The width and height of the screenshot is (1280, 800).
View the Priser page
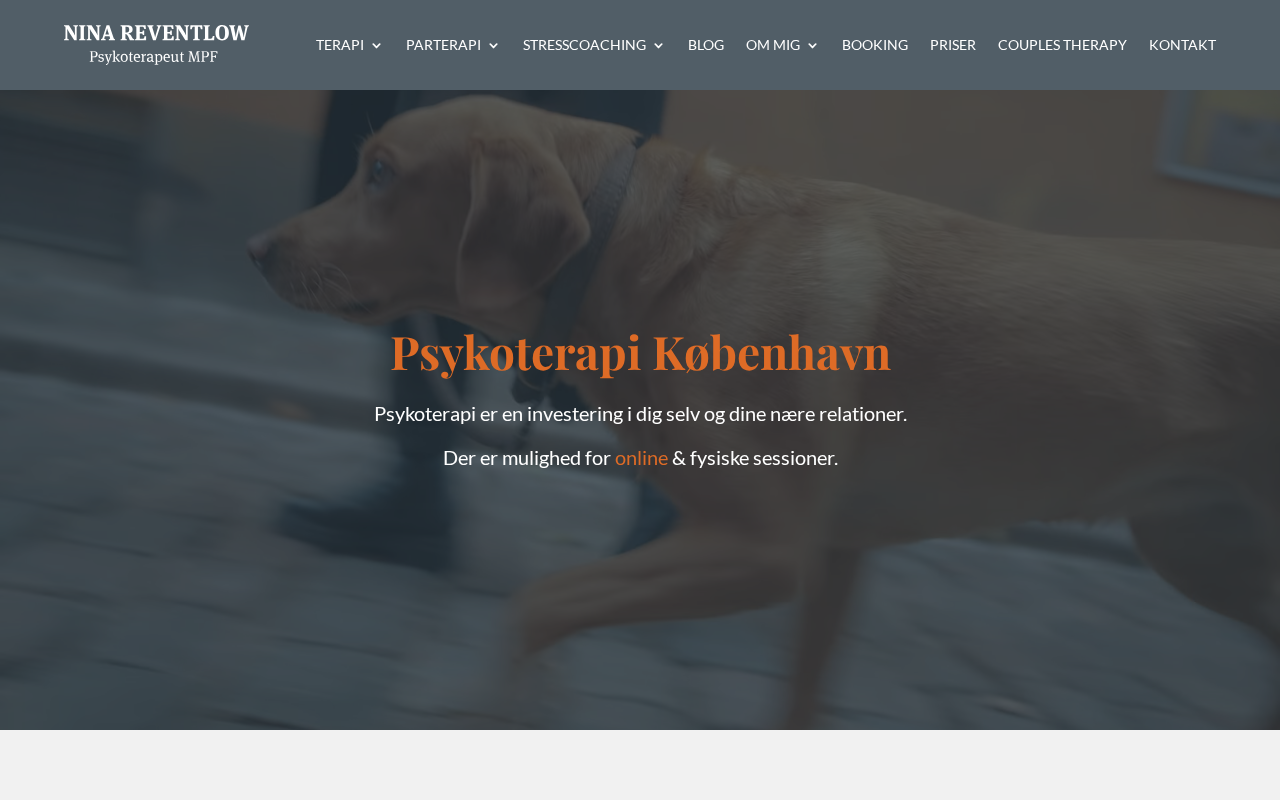point(953,45)
